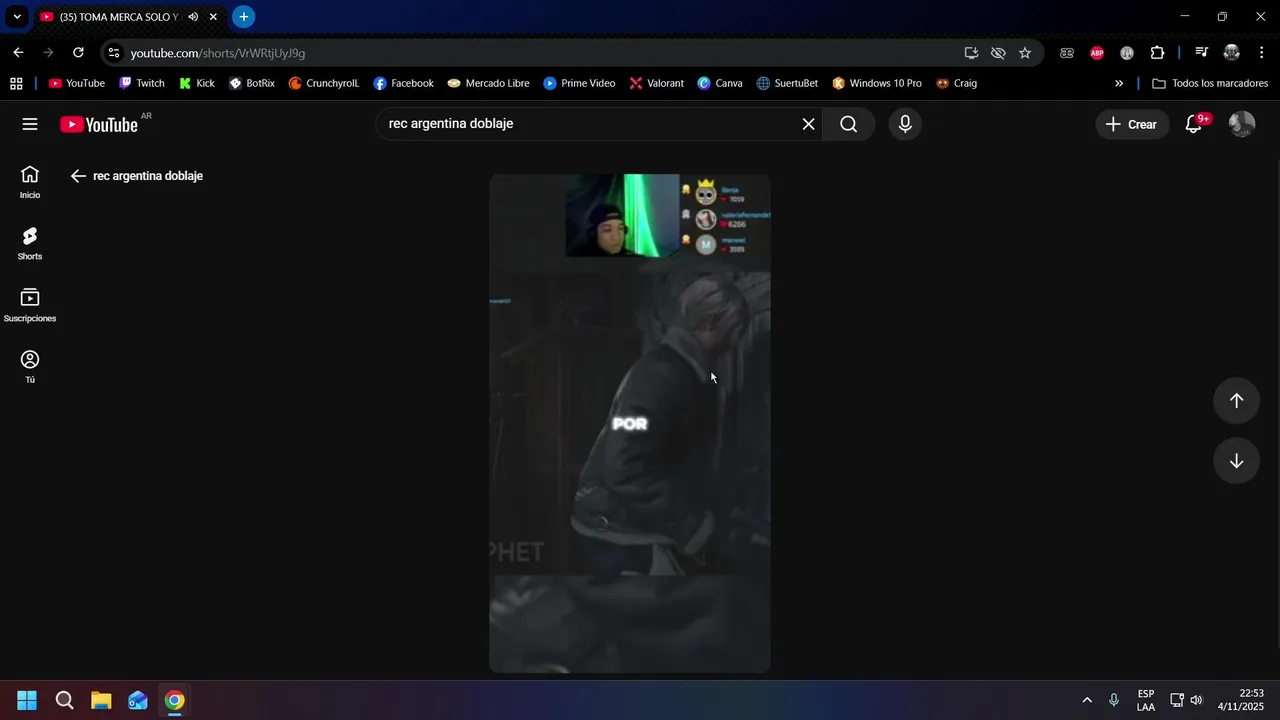The height and width of the screenshot is (720, 1280).
Task: Click the browser back arrow
Action: pyautogui.click(x=18, y=53)
